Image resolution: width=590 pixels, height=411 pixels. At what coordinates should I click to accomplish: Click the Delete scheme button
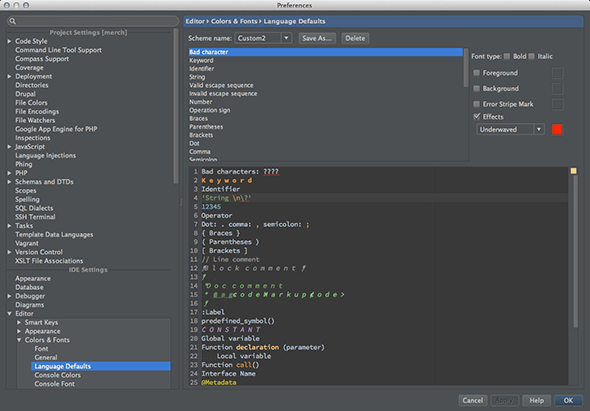pos(355,38)
